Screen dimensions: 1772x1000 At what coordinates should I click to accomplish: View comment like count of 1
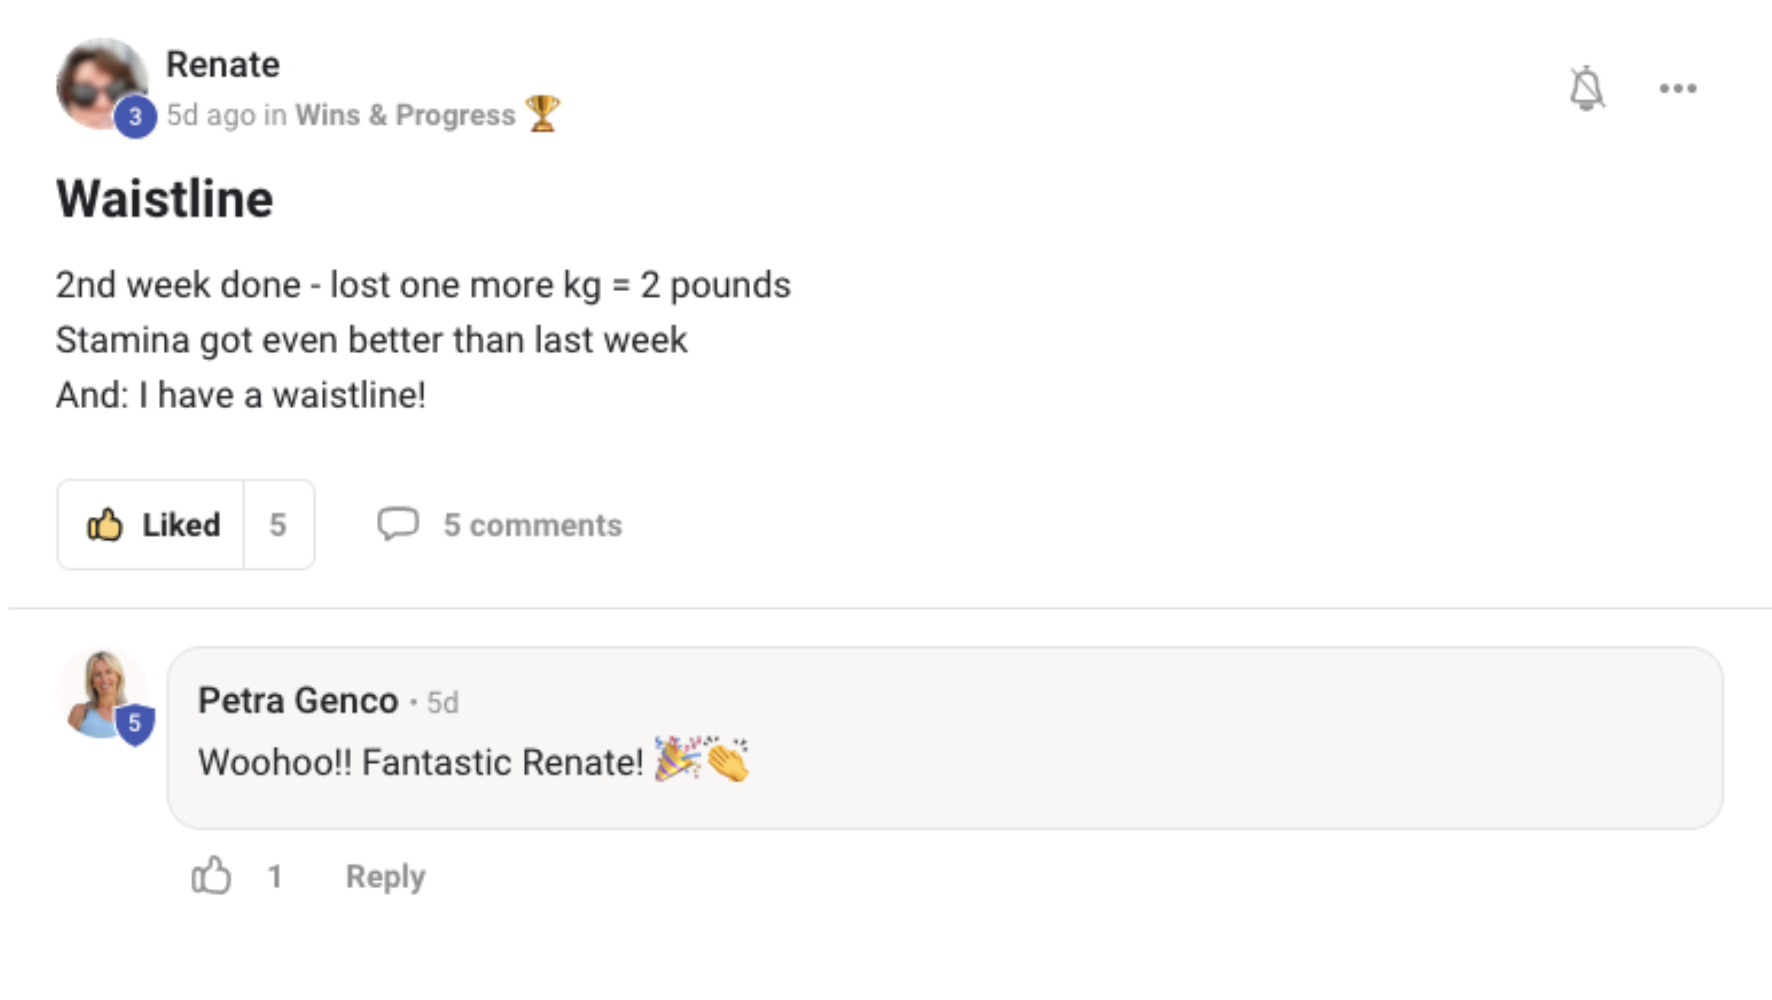pos(275,877)
